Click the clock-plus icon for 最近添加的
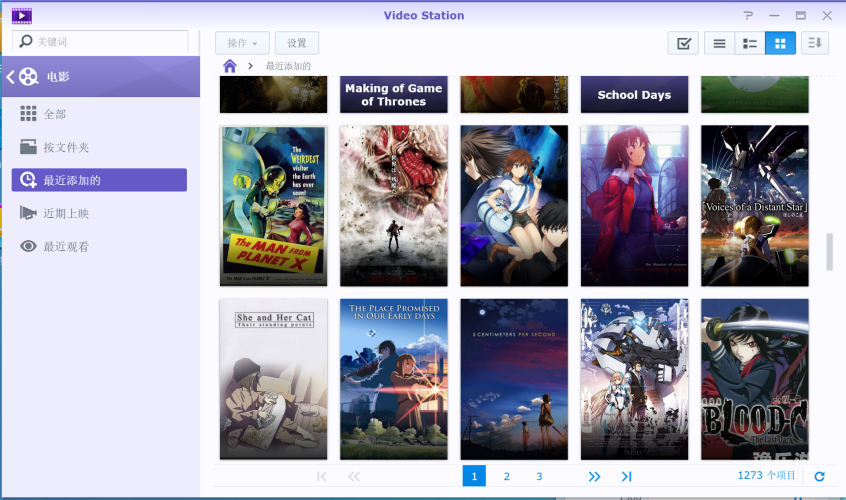The width and height of the screenshot is (846, 500). [x=28, y=180]
